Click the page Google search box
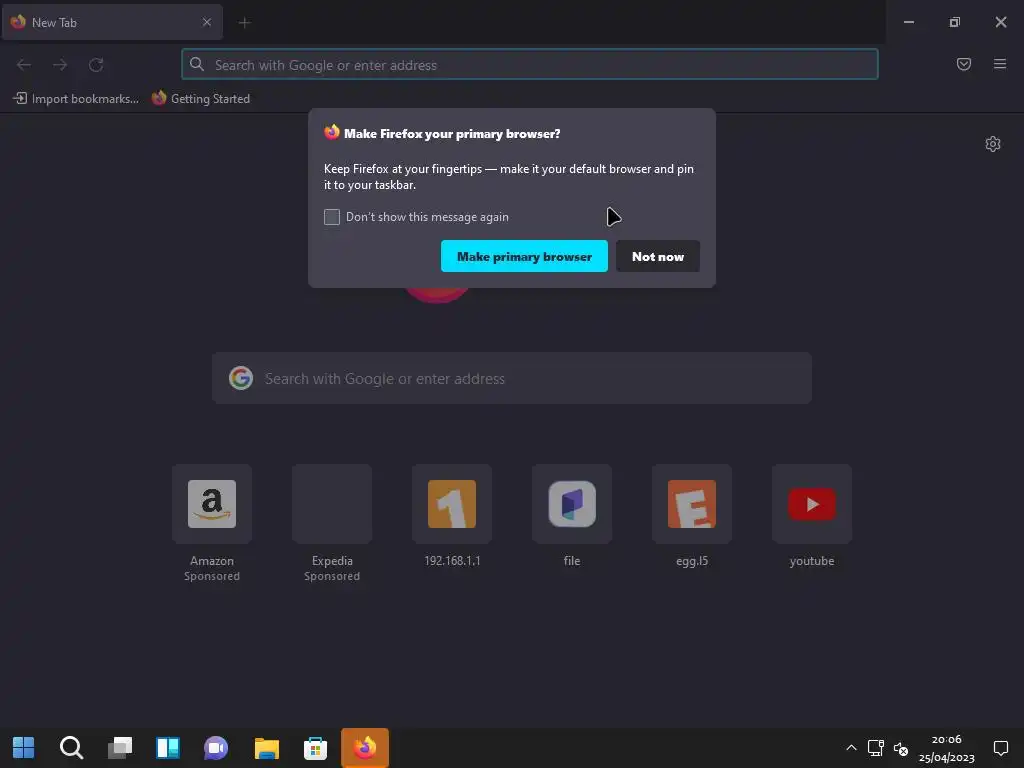The height and width of the screenshot is (768, 1024). click(x=512, y=378)
